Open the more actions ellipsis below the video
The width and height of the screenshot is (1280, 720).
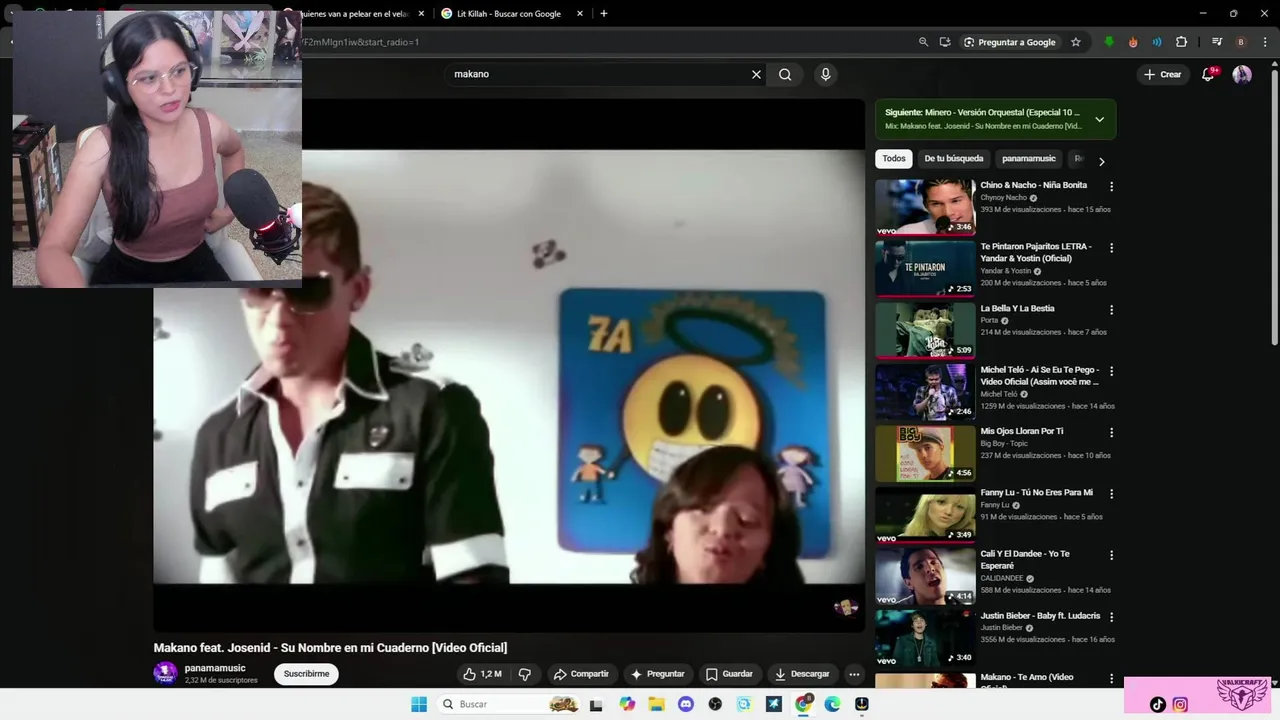(854, 674)
